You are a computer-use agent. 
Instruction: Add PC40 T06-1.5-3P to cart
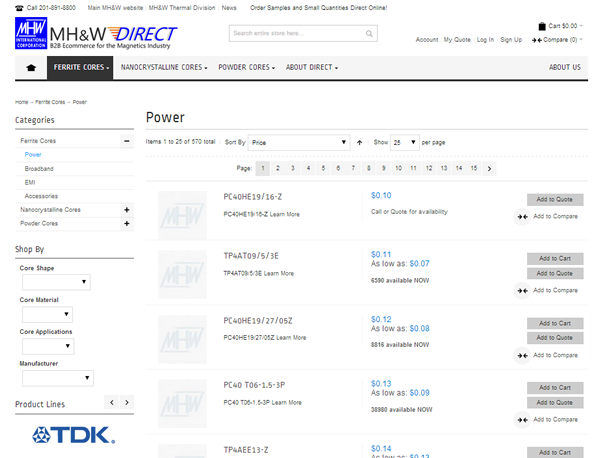pos(555,388)
